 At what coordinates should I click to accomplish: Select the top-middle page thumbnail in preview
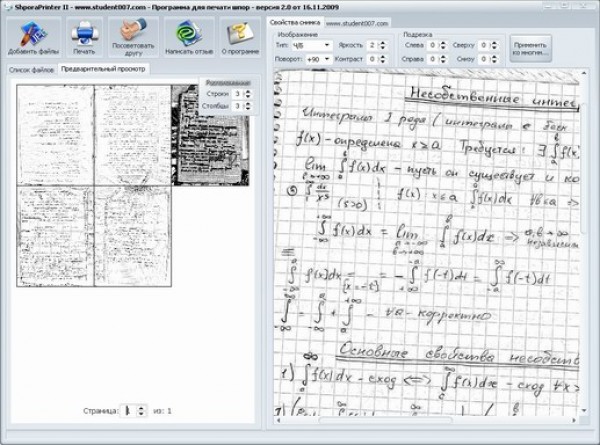pyautogui.click(x=133, y=135)
